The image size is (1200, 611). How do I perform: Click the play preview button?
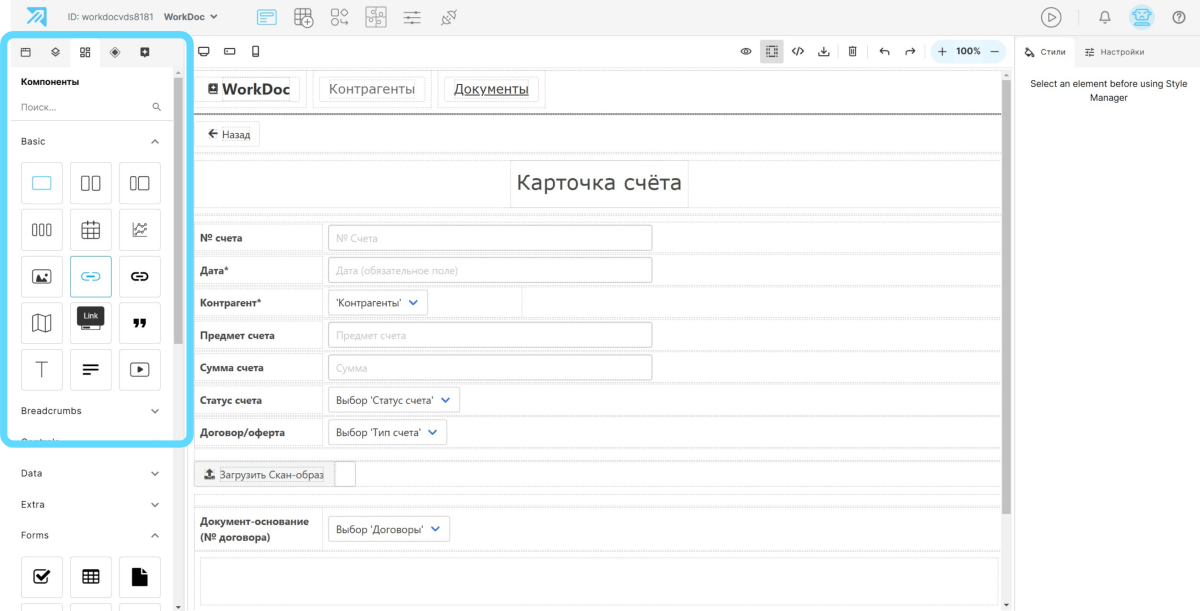pos(1051,17)
